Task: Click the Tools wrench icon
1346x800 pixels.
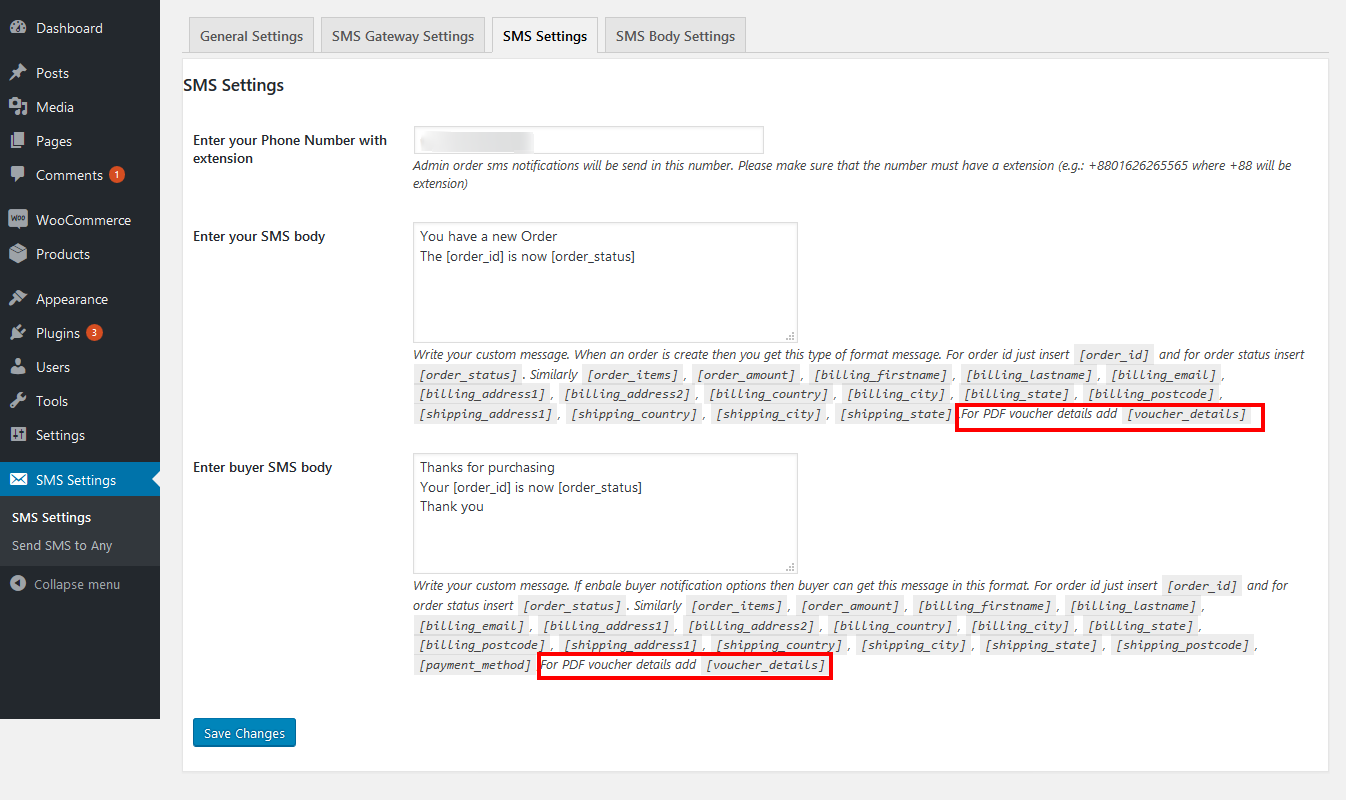Action: (18, 401)
